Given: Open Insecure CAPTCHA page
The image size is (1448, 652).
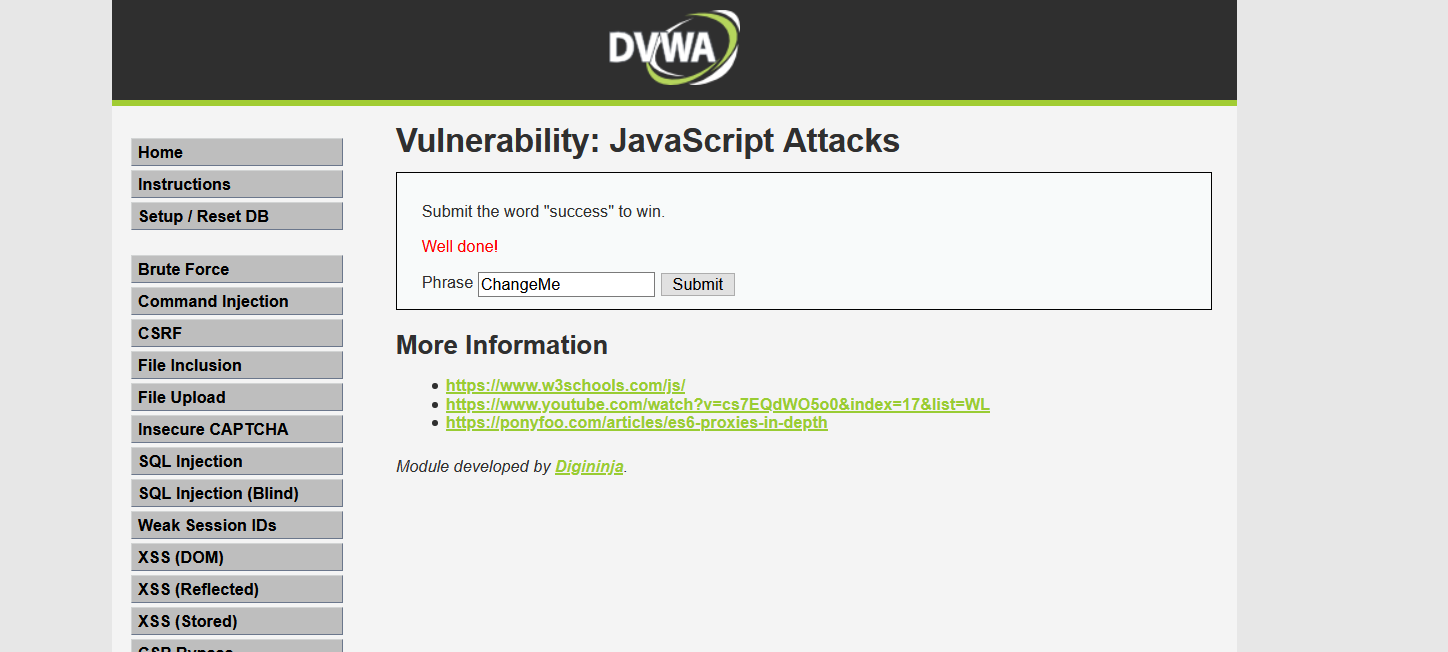Looking at the screenshot, I should point(236,429).
